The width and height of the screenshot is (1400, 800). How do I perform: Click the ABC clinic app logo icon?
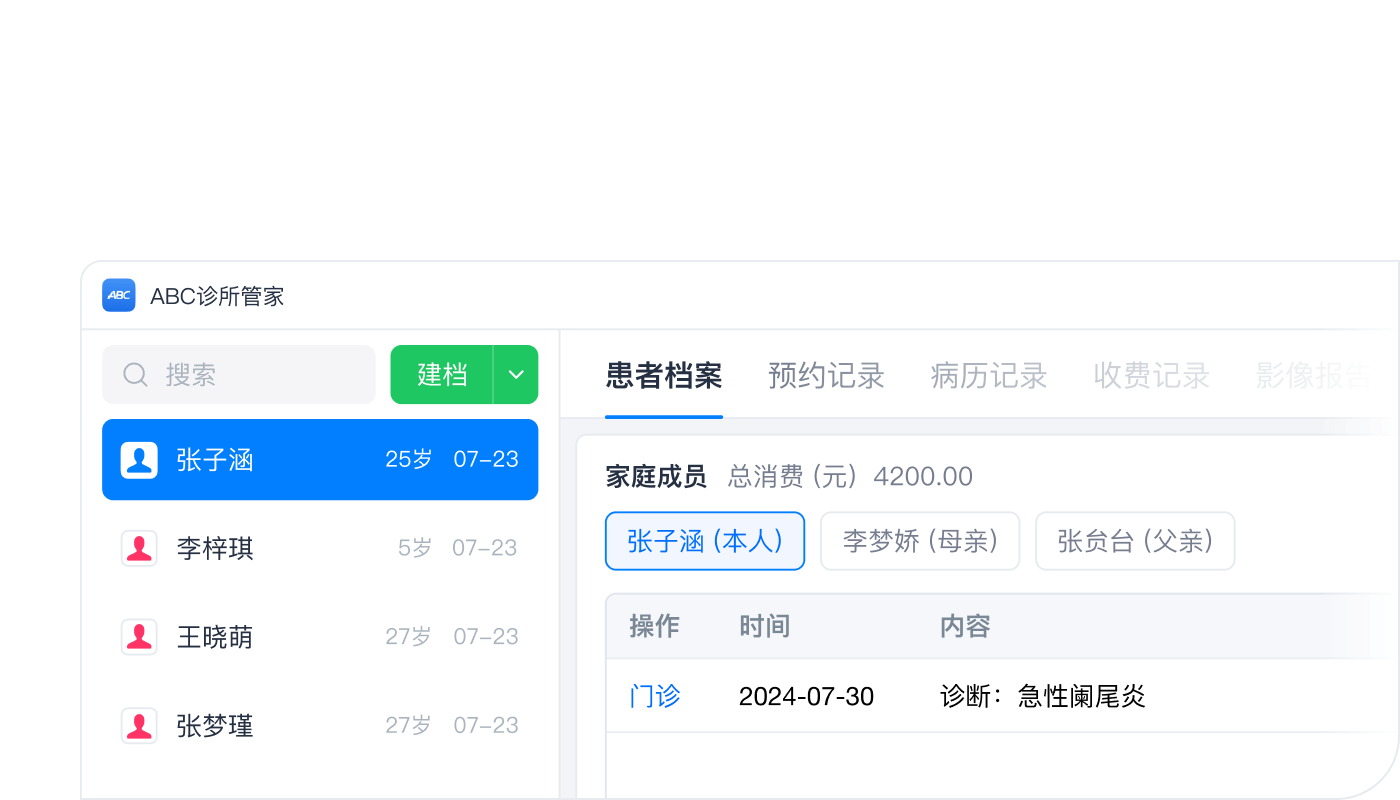118,296
